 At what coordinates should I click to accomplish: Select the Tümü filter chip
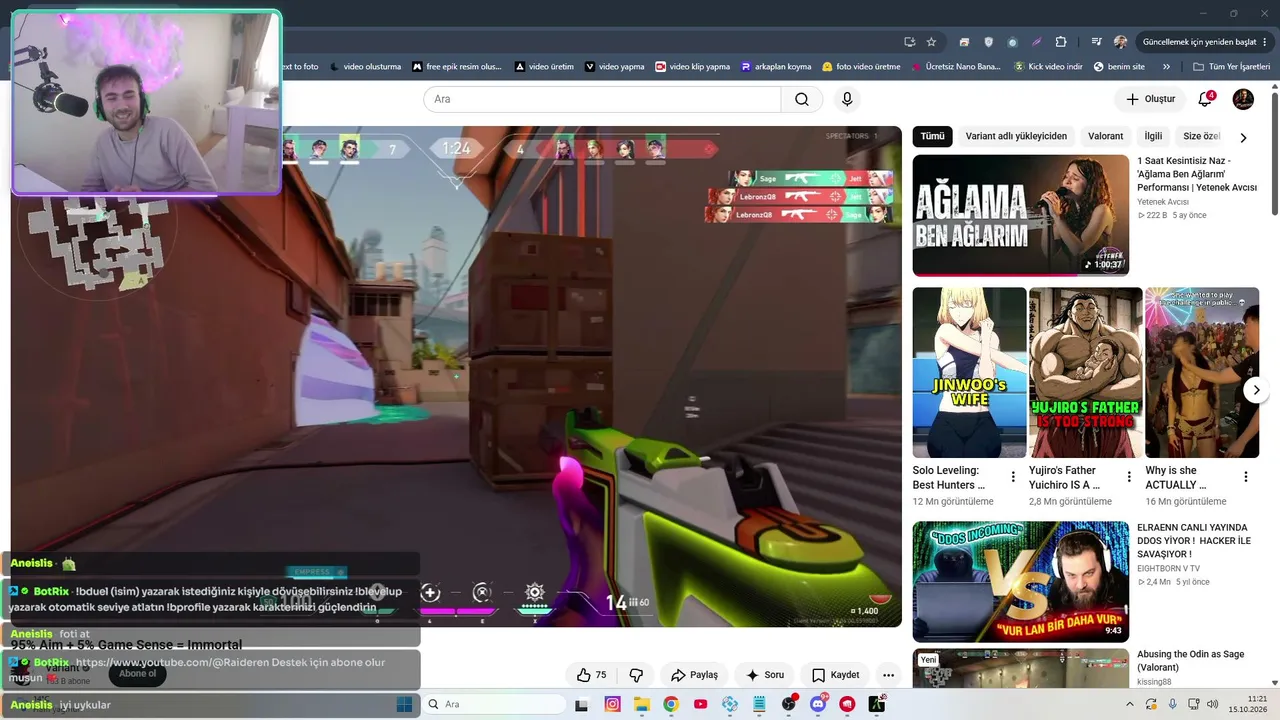(x=932, y=136)
